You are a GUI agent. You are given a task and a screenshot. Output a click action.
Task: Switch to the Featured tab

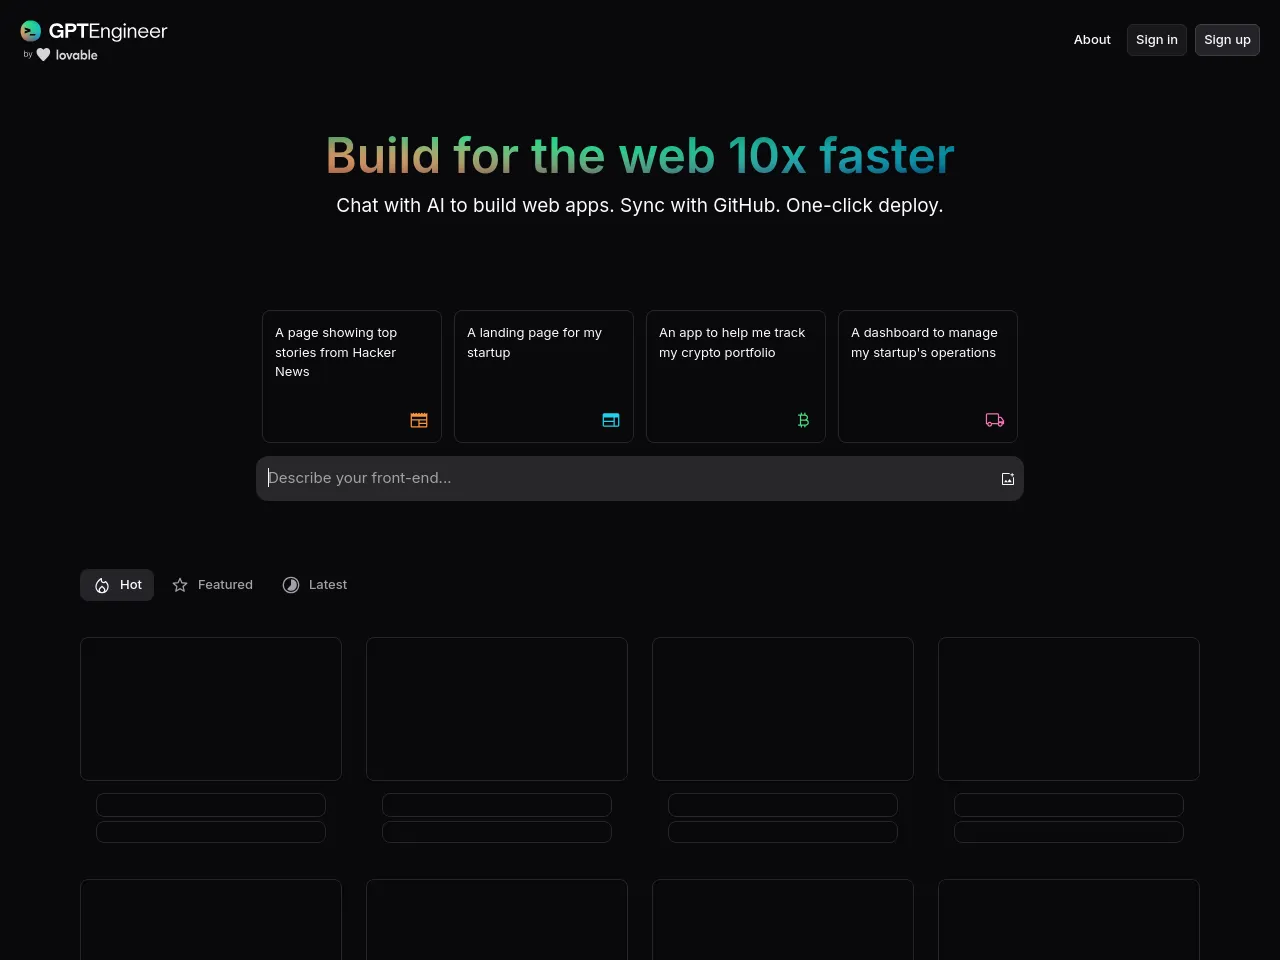(x=213, y=585)
